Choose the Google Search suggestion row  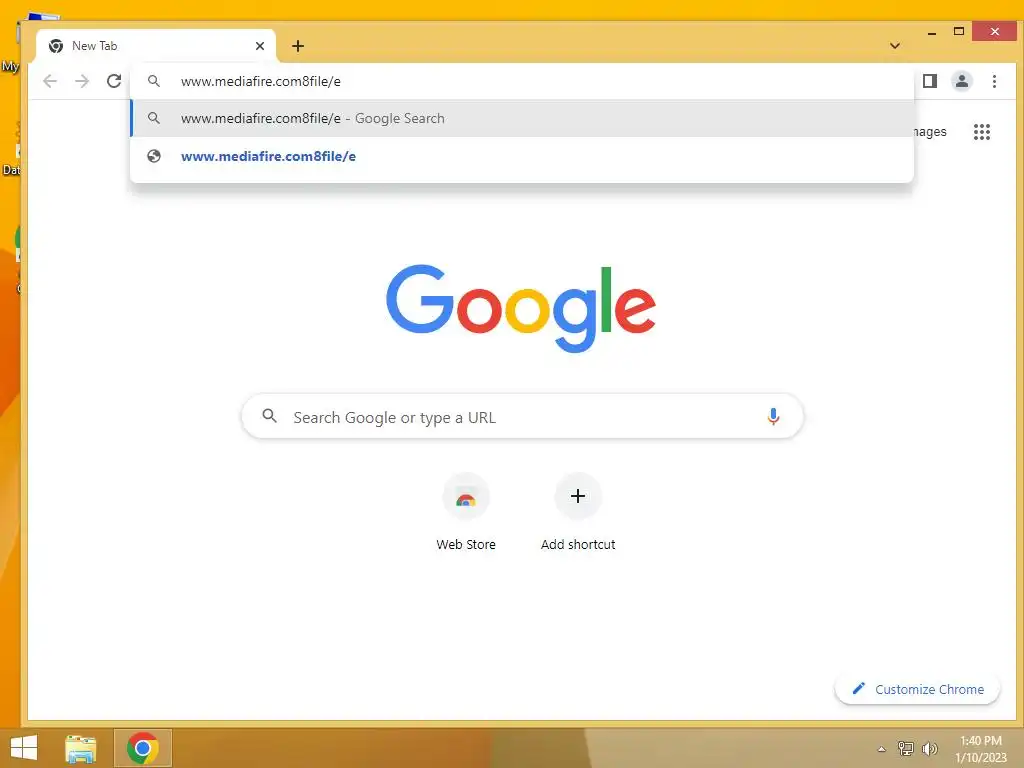pos(522,118)
